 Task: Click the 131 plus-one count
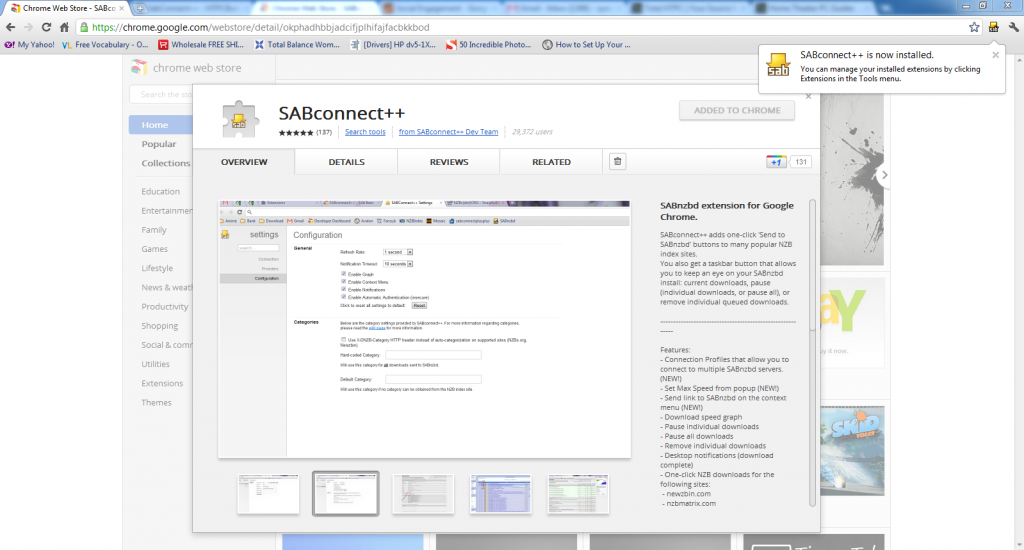pyautogui.click(x=801, y=162)
